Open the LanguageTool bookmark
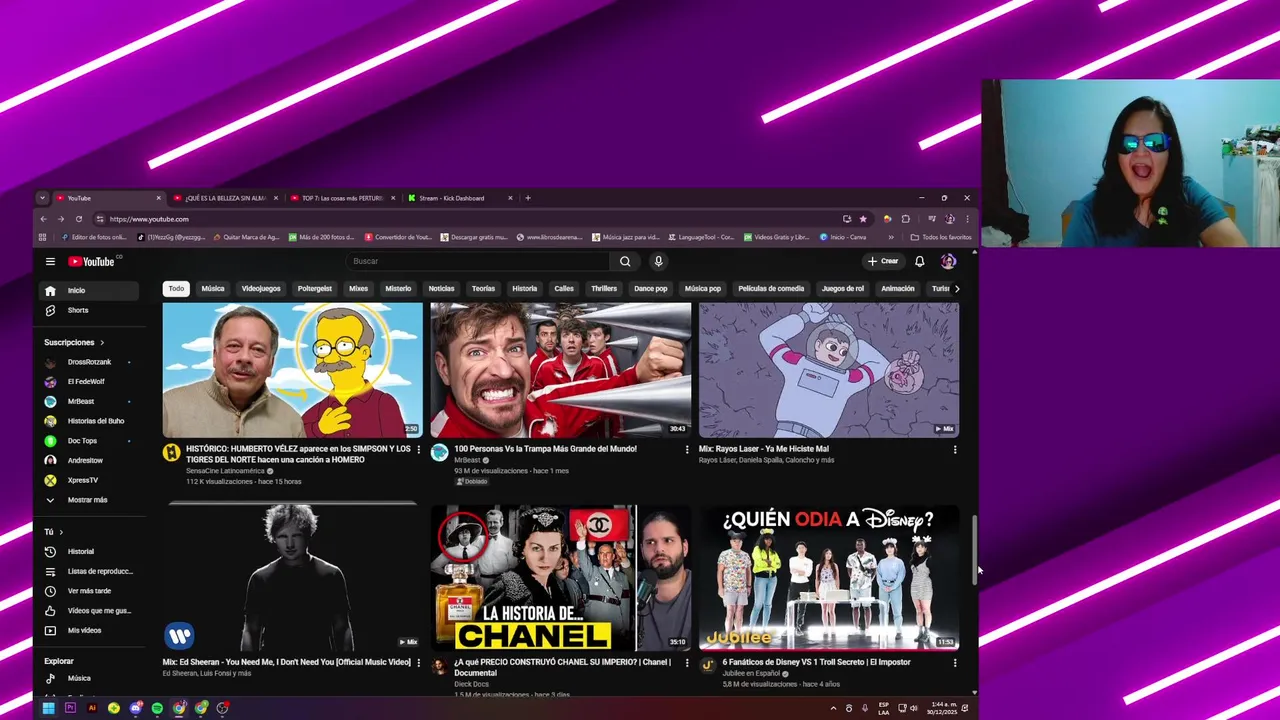 (700, 237)
